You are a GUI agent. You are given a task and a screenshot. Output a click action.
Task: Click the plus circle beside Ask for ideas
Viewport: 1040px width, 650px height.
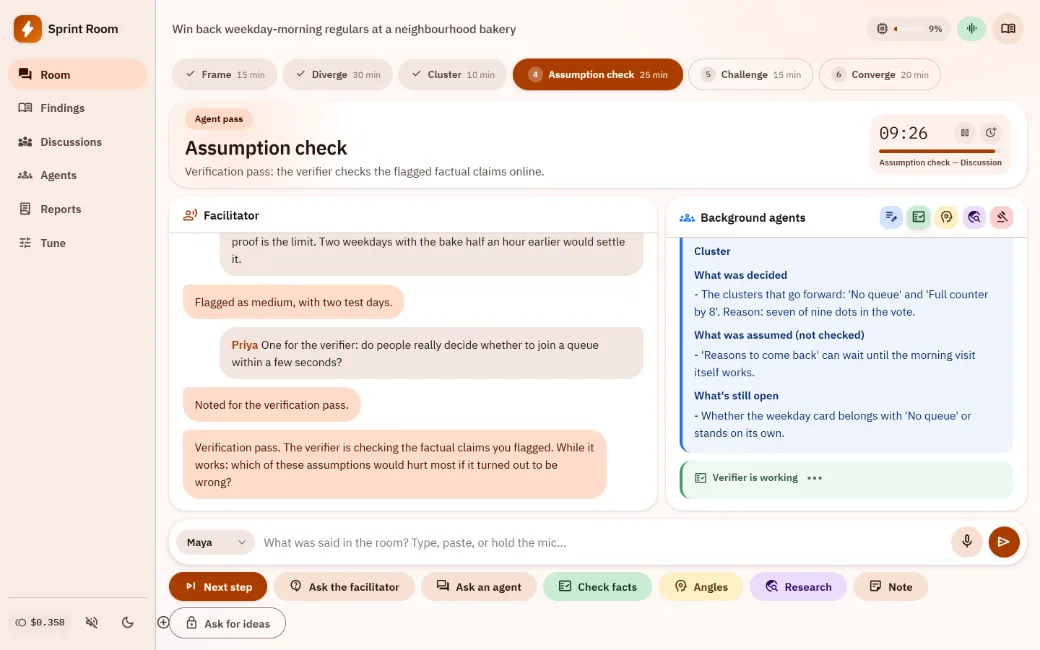pos(163,622)
